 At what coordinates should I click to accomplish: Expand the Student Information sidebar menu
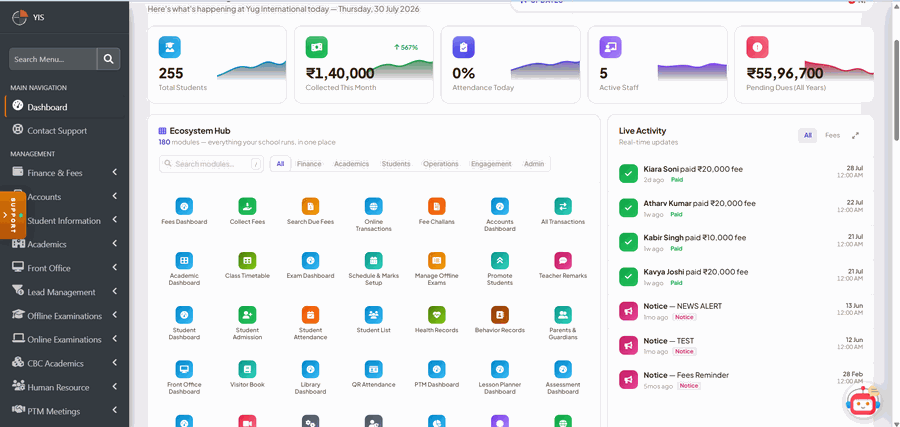[65, 220]
